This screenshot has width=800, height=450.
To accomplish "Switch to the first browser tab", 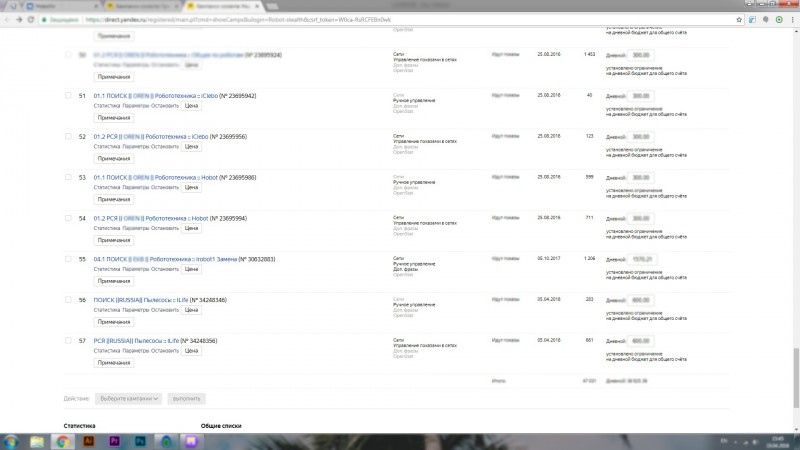I will (x=62, y=6).
